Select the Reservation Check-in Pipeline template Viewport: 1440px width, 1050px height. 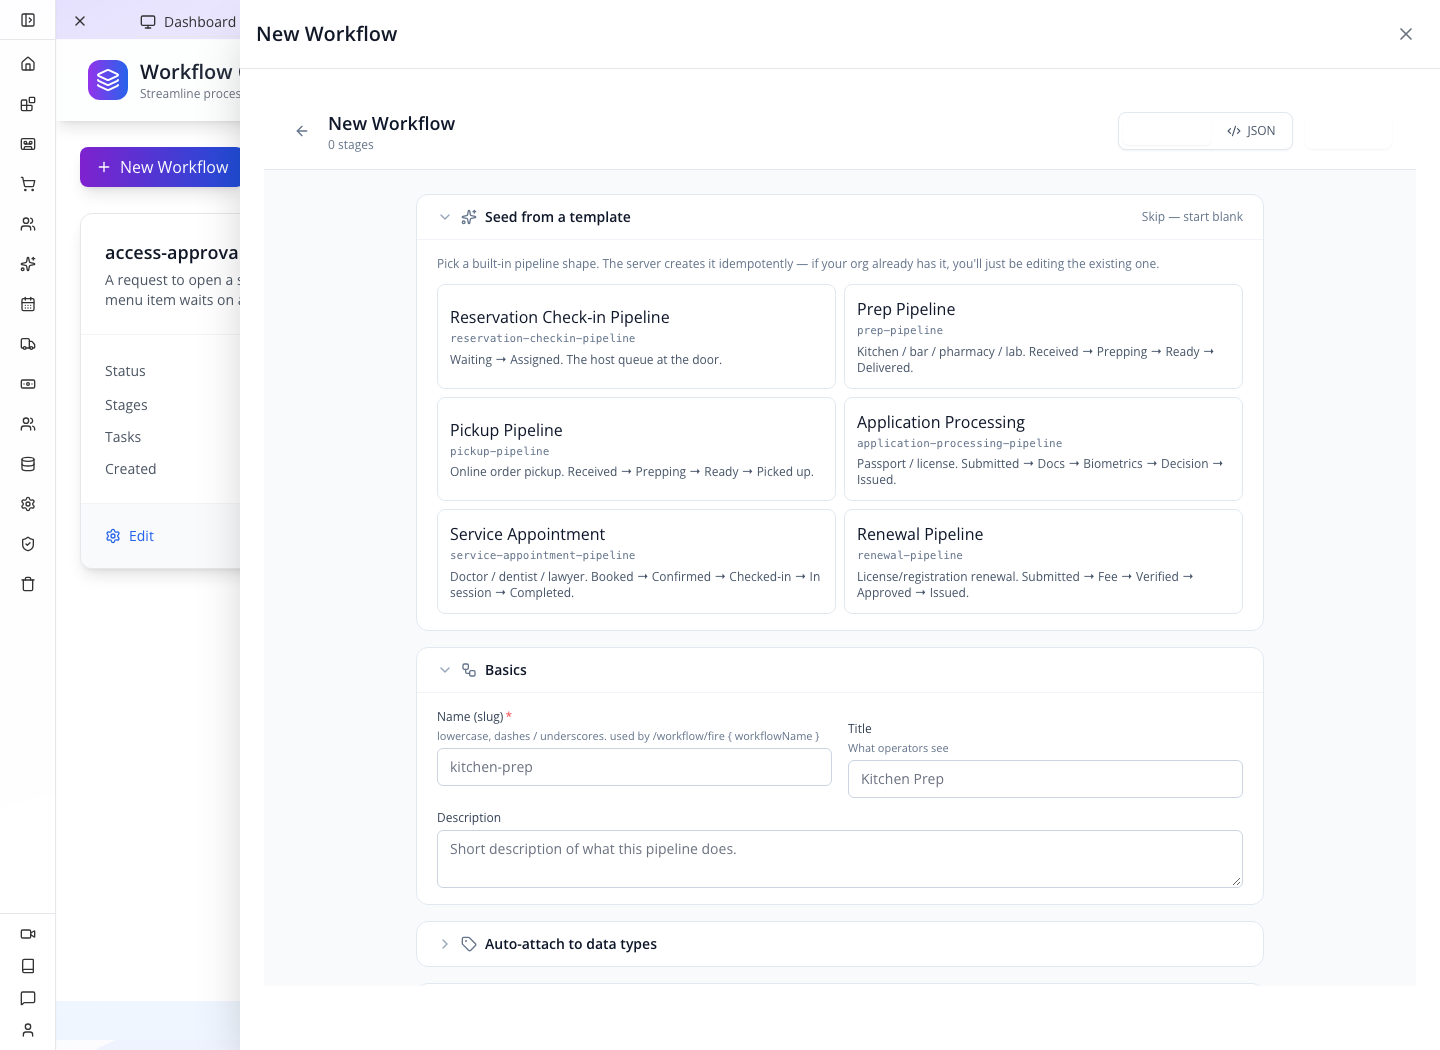point(636,337)
